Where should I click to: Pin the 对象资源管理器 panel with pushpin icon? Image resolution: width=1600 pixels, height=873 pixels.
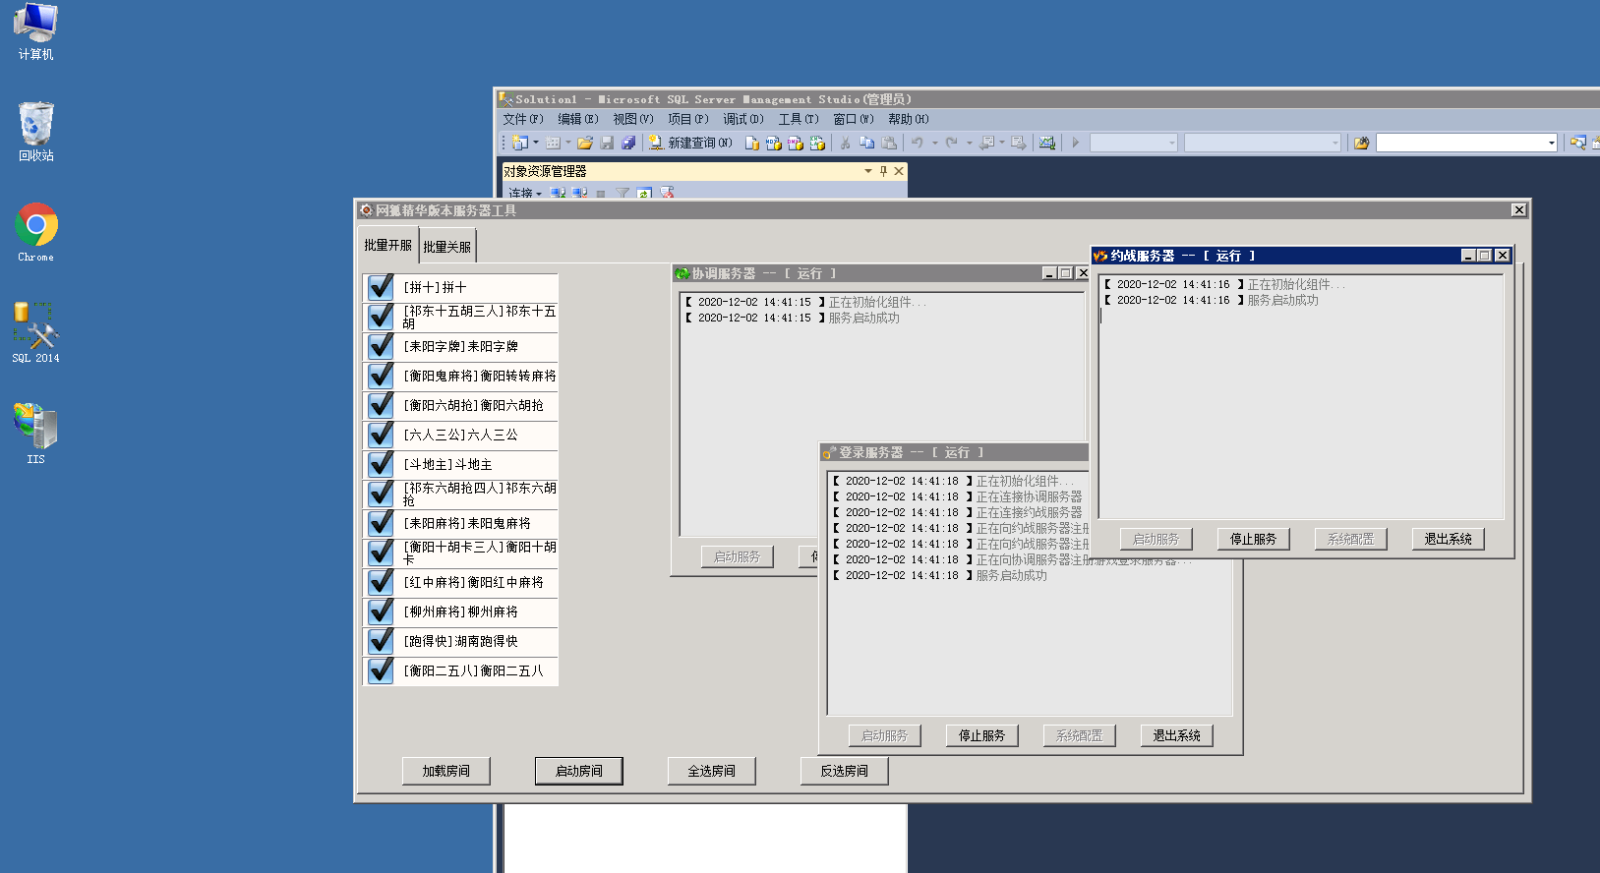pos(883,171)
